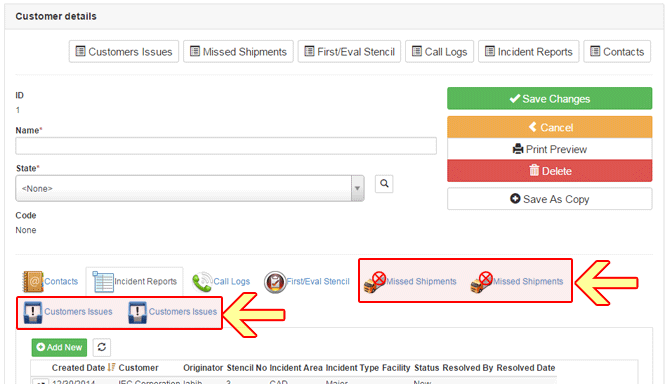Open second Missed Shipments tab
The height and width of the screenshot is (384, 666).
click(x=517, y=281)
